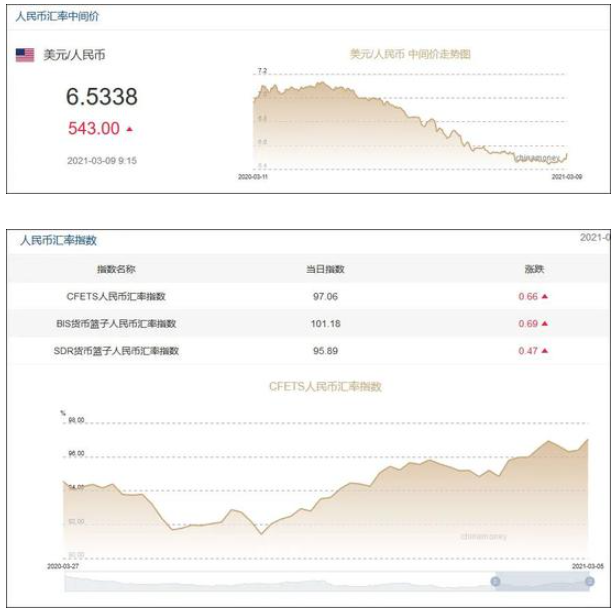Select the CFETS人民币汇率指数 row

(x=309, y=296)
